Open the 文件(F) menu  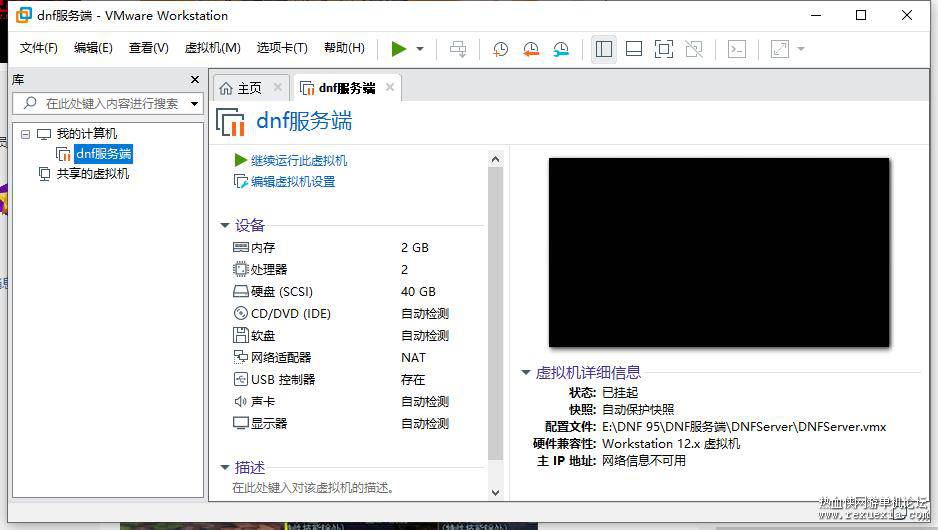(39, 48)
